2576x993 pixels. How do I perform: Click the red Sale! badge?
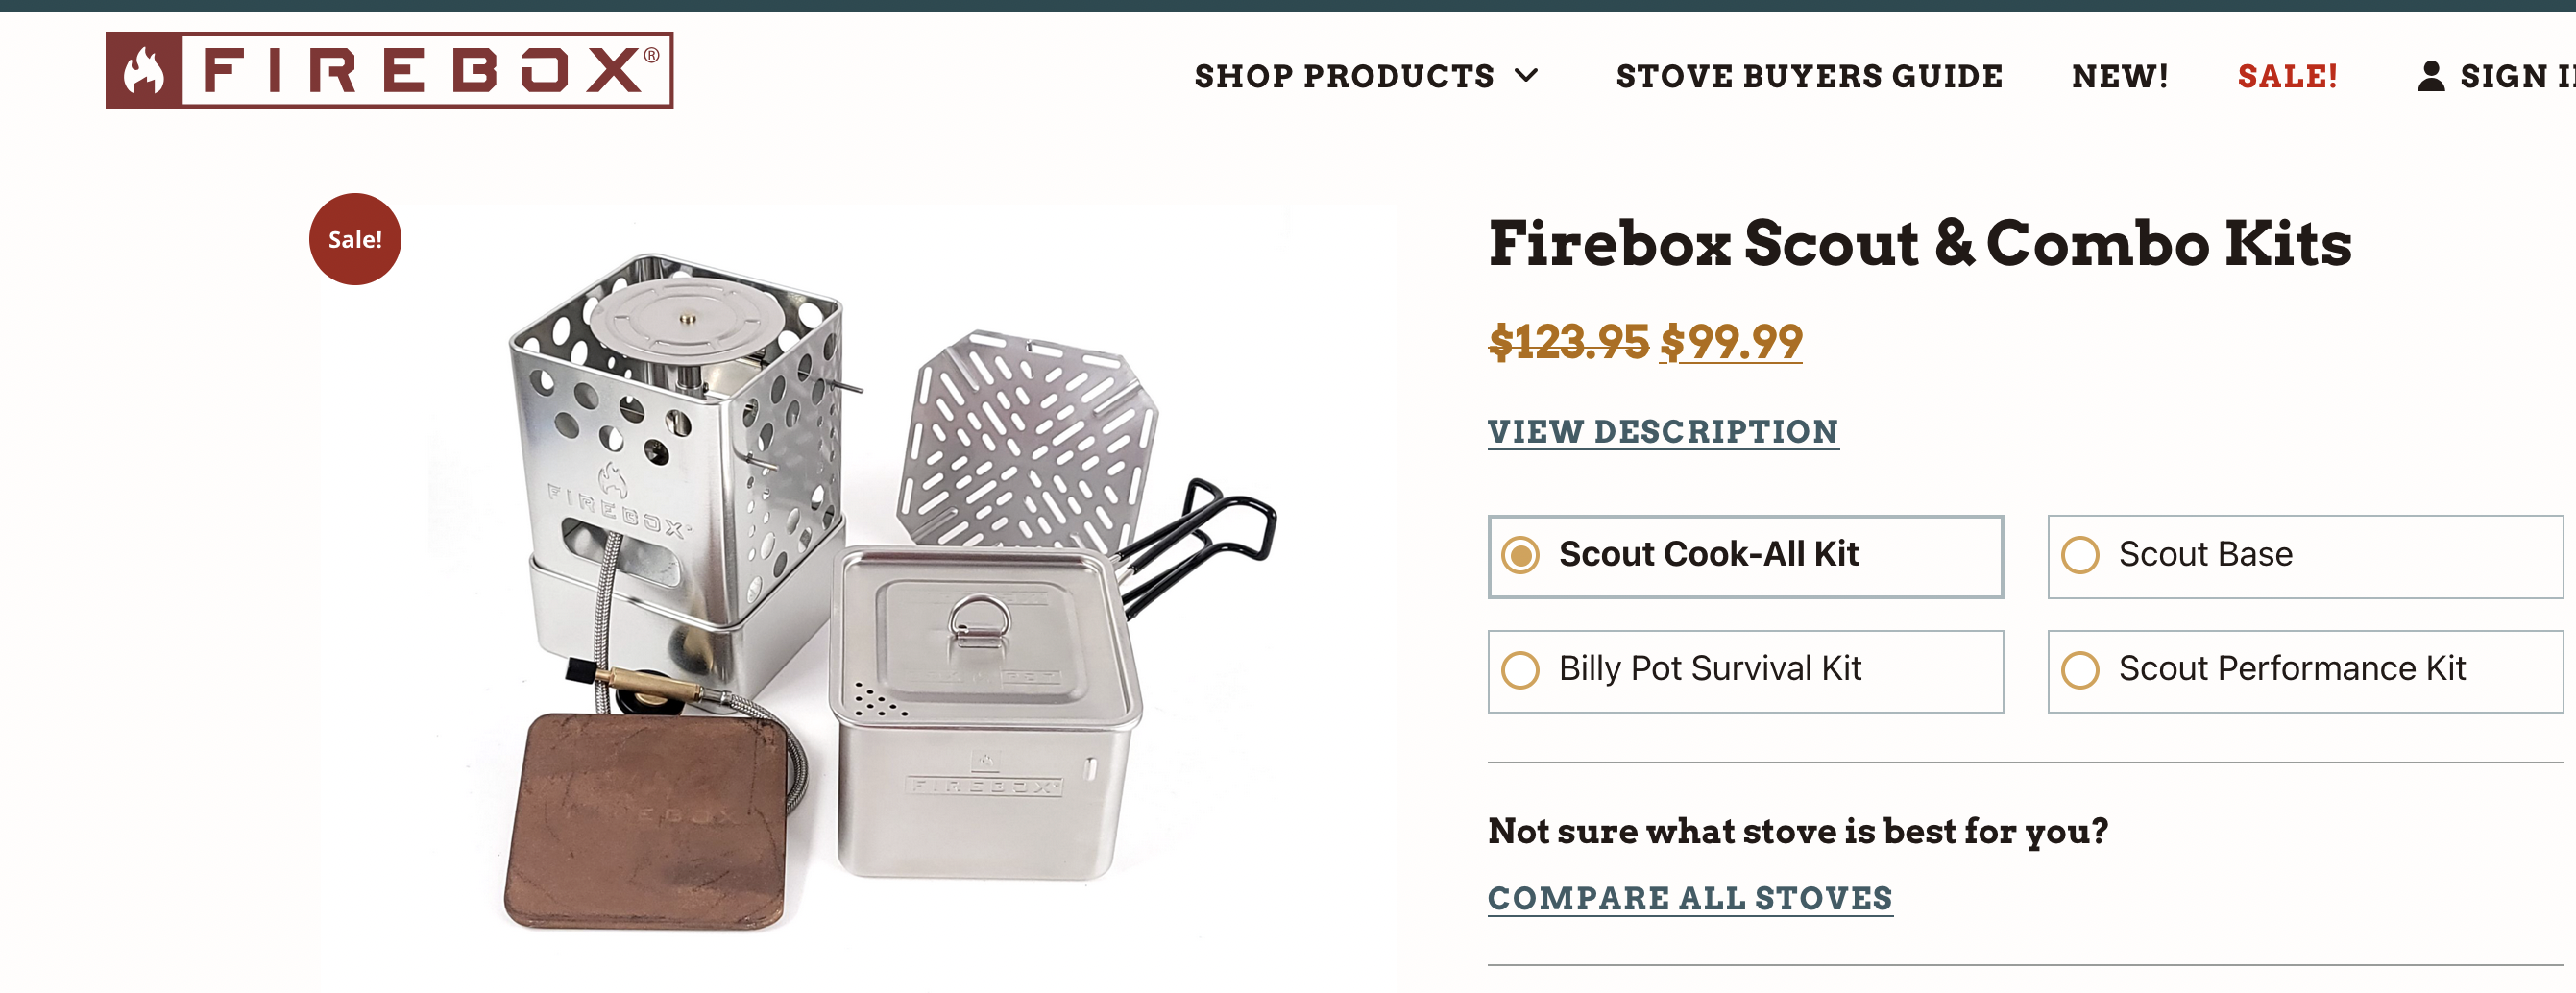coord(355,240)
